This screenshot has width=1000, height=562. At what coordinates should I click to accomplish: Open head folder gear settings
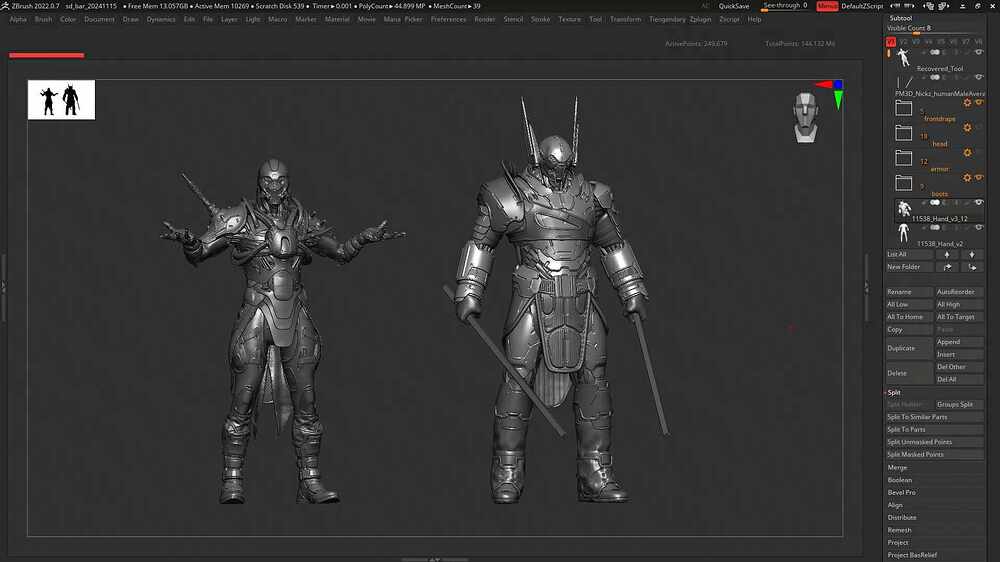pos(967,128)
